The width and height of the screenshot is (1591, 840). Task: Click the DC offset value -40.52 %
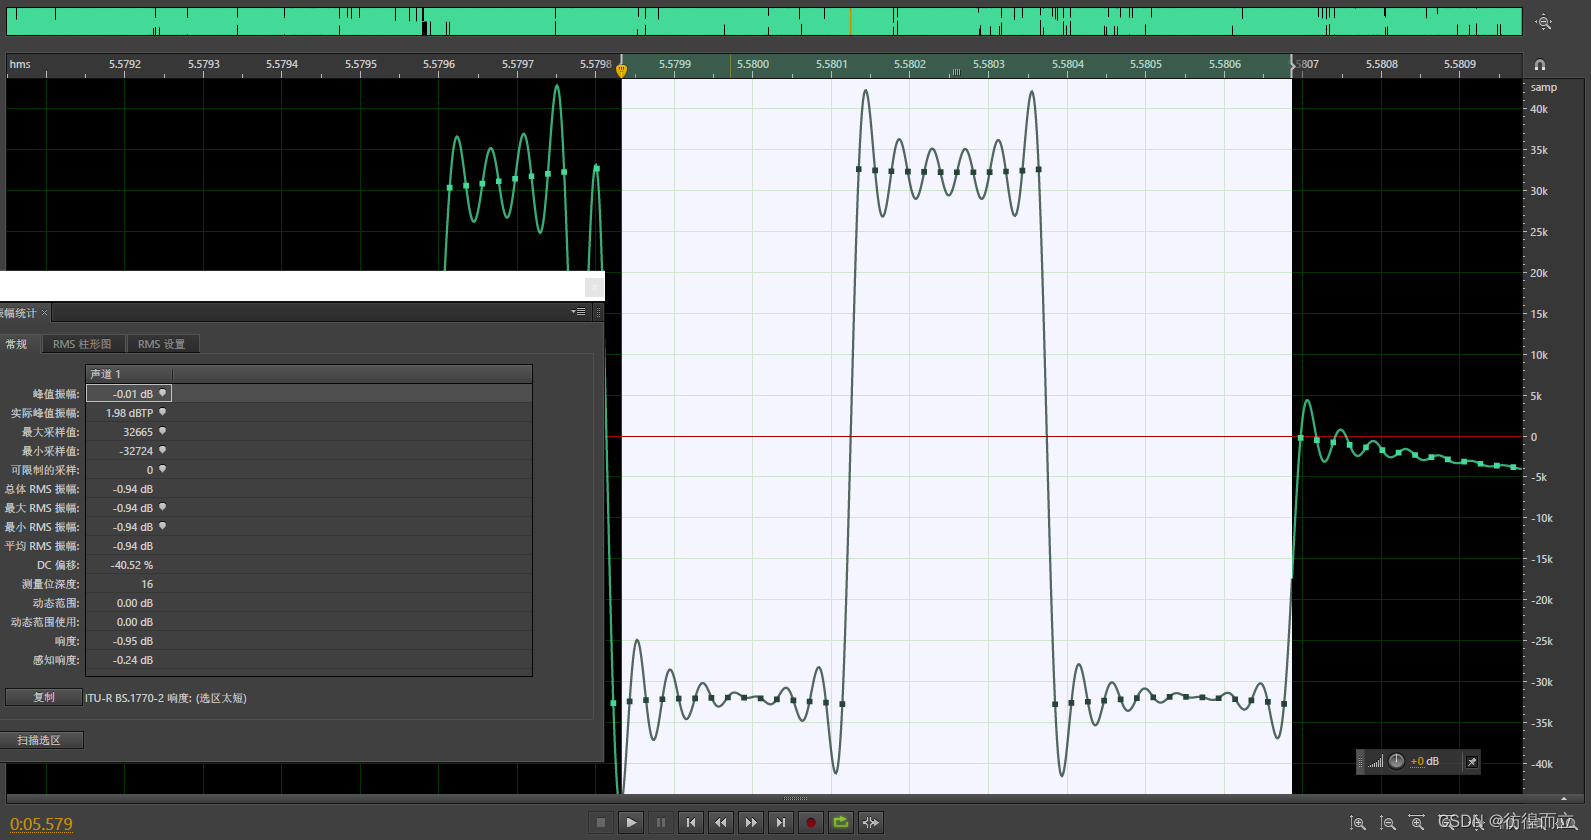coord(132,565)
